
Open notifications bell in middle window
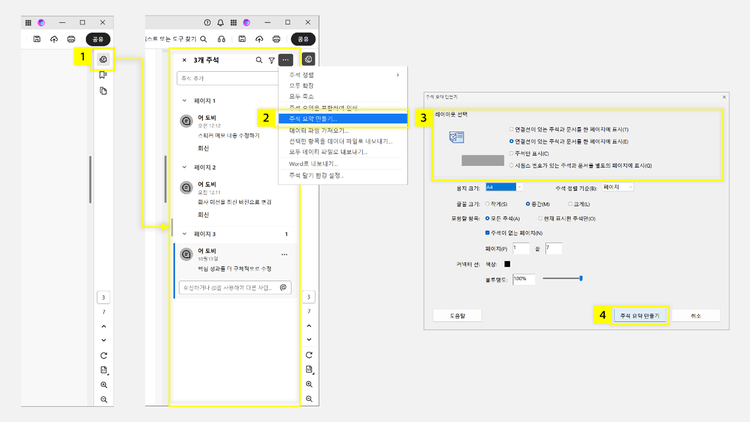pyautogui.click(x=221, y=22)
